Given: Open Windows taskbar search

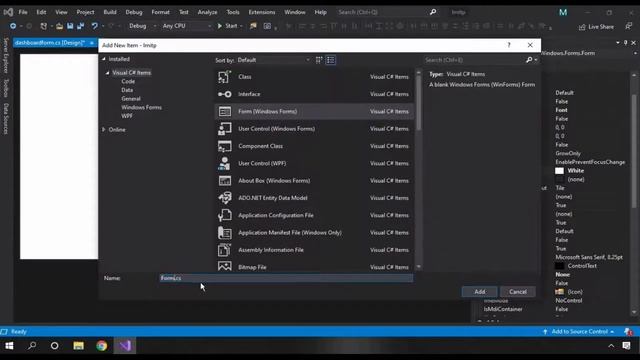Looking at the screenshot, I should (x=32, y=346).
